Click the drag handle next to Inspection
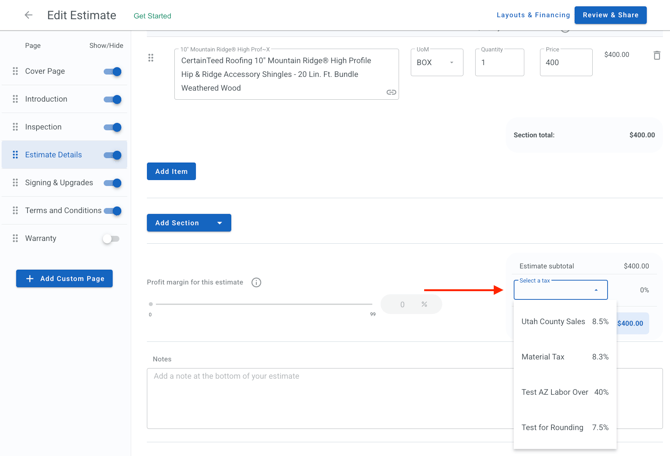The height and width of the screenshot is (456, 670). 15,127
